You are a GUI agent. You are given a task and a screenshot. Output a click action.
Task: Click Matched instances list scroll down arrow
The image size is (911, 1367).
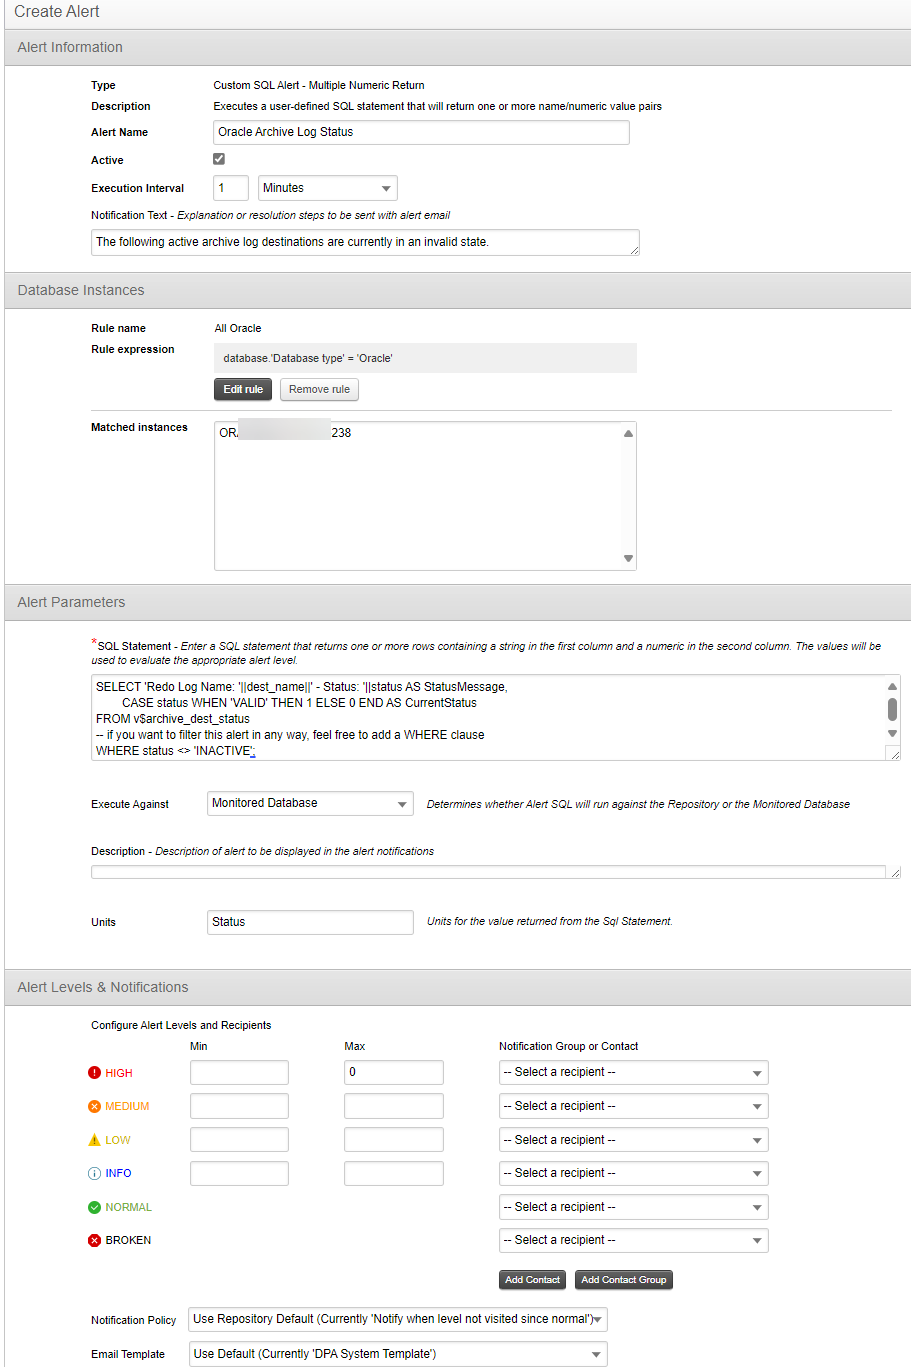(628, 559)
